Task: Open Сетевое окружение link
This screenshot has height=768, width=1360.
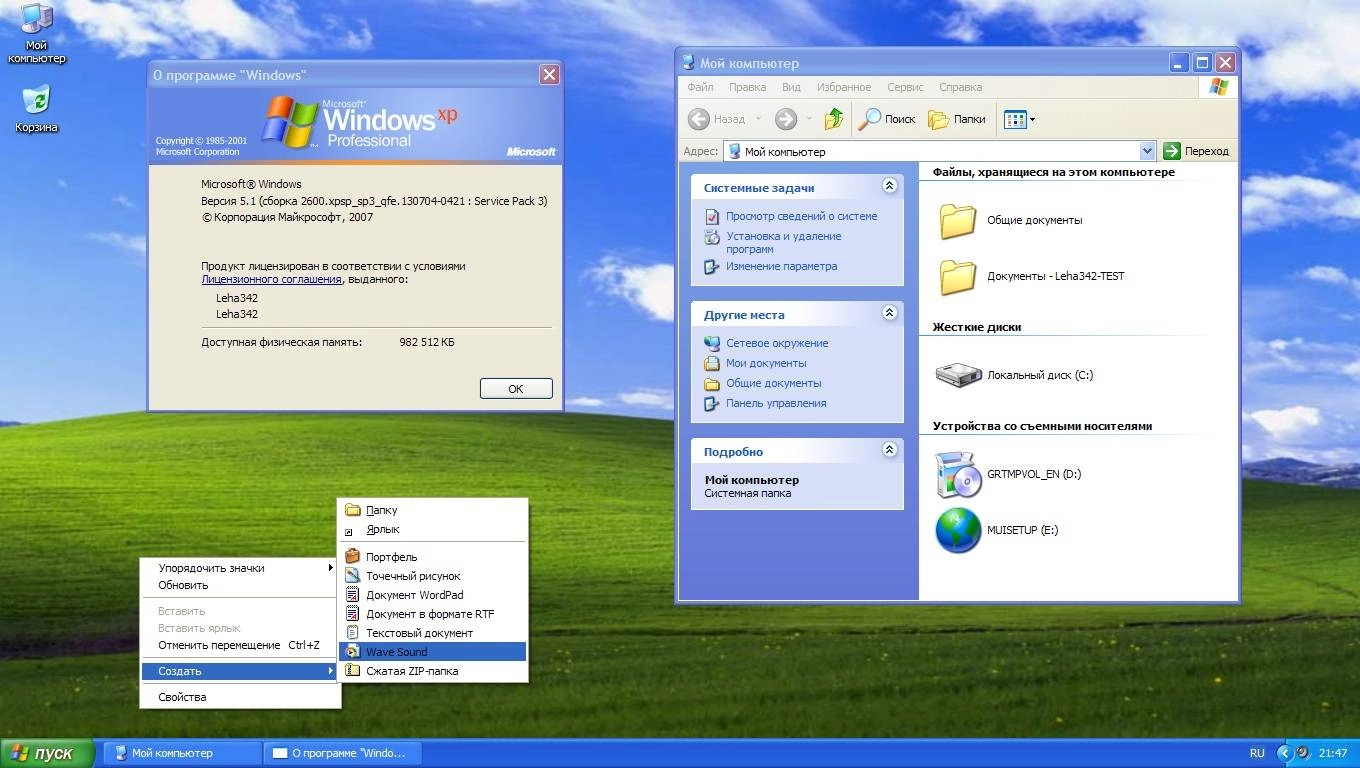Action: [777, 343]
